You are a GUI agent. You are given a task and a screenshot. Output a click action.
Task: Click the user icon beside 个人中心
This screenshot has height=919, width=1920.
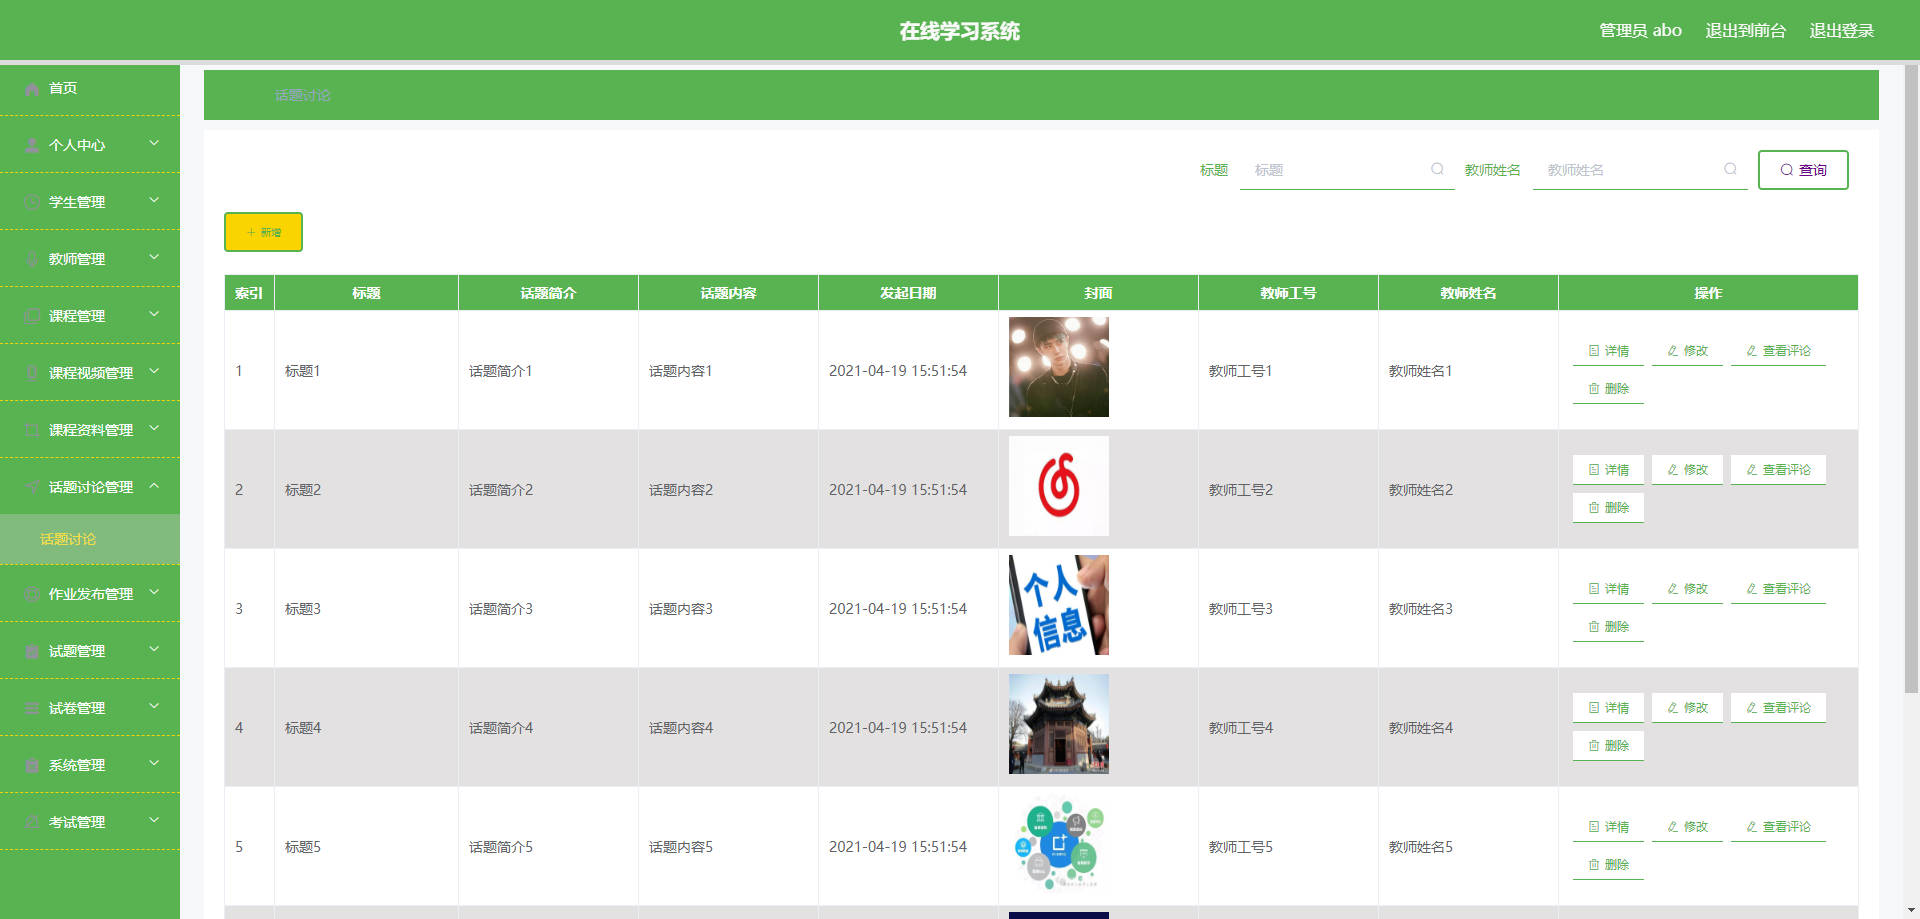pyautogui.click(x=32, y=145)
